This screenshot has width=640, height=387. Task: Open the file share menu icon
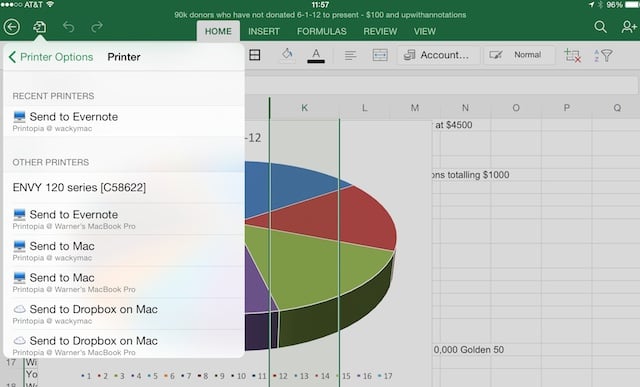40,27
